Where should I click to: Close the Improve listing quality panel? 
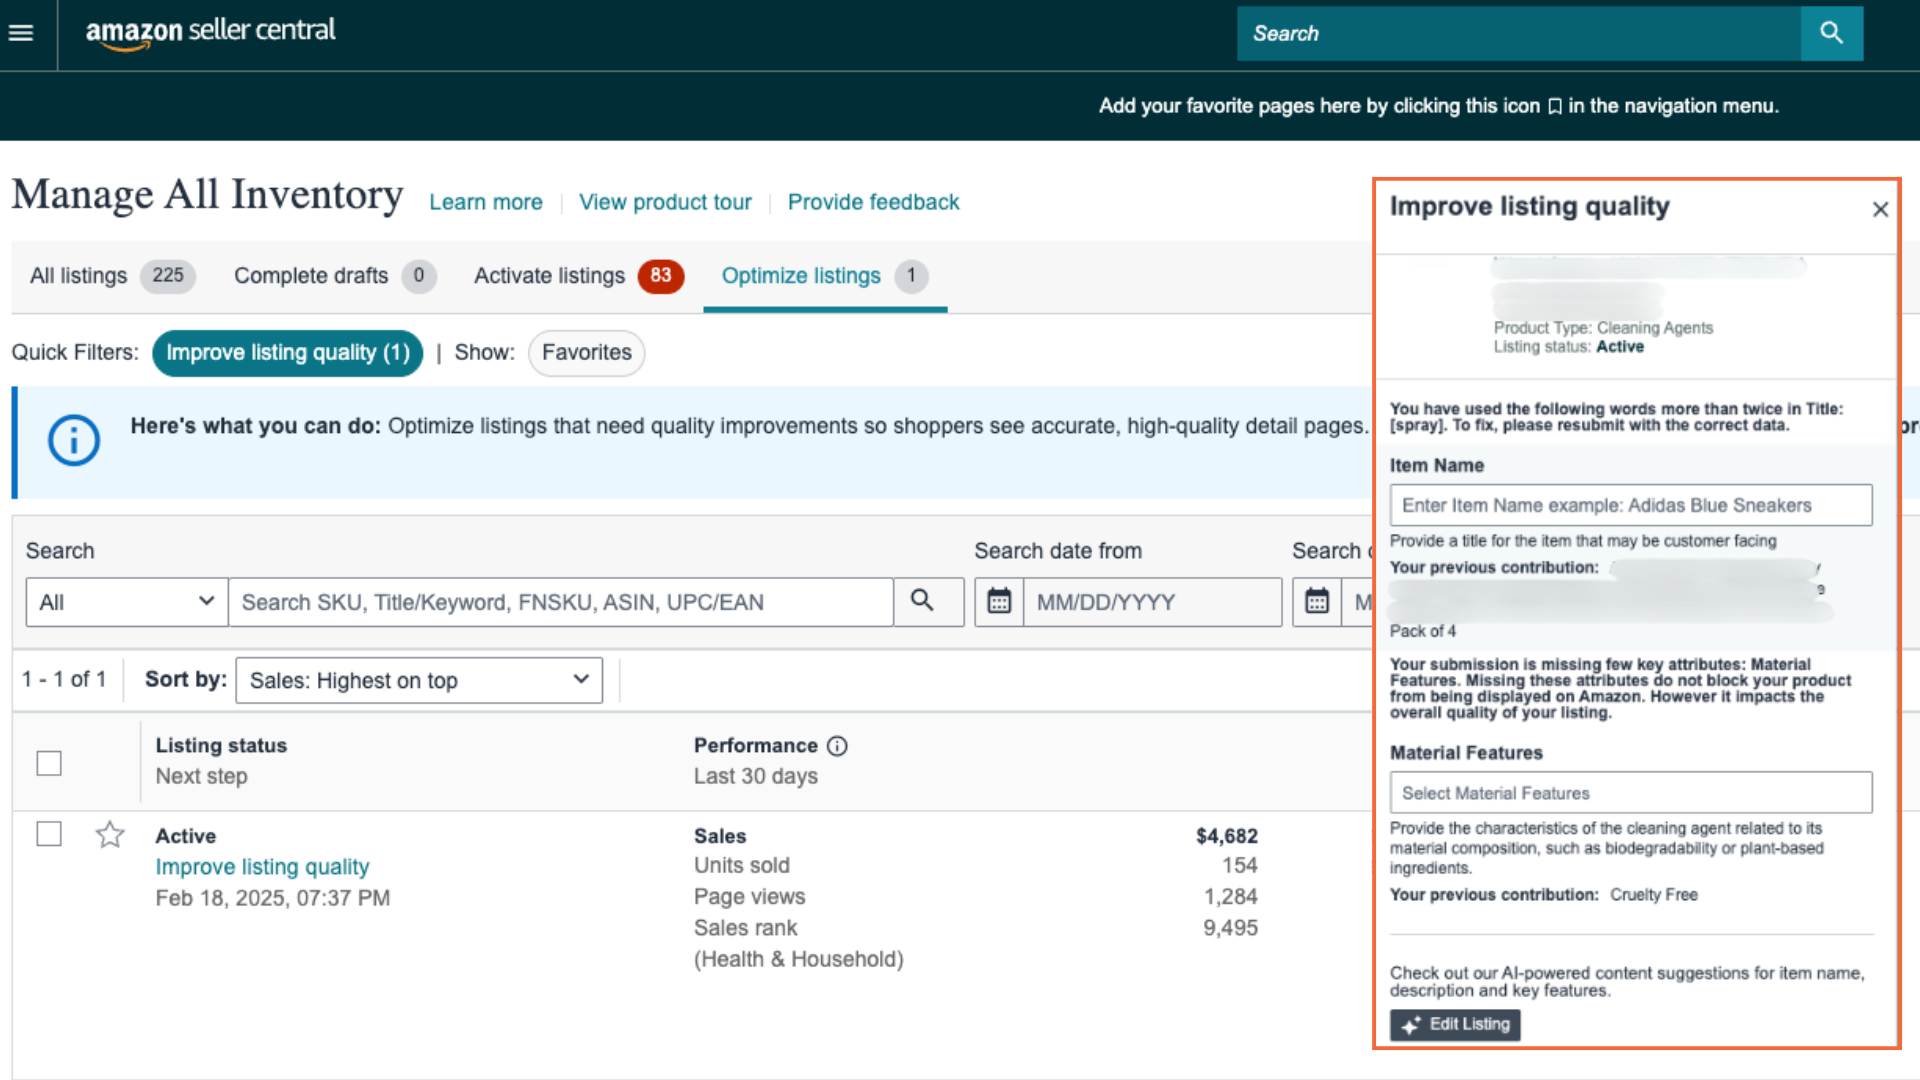click(x=1881, y=209)
